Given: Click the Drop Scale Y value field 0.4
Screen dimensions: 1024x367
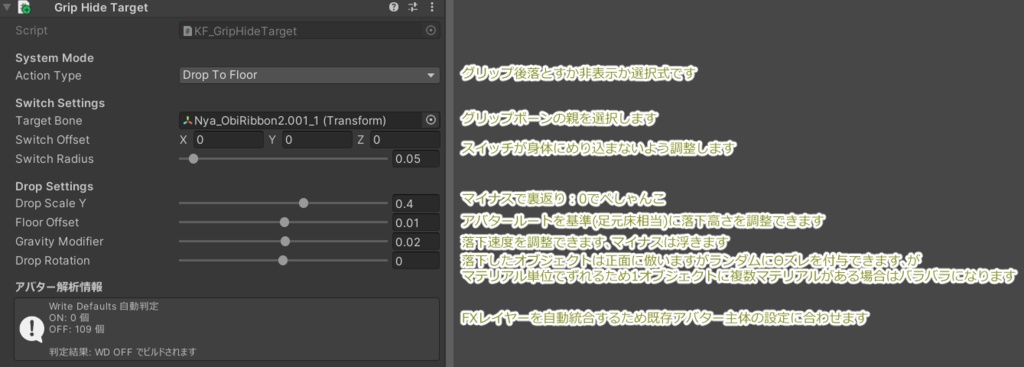Looking at the screenshot, I should [415, 204].
